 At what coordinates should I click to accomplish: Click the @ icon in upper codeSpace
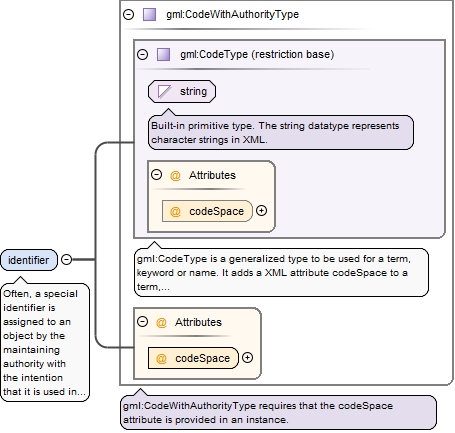click(x=175, y=211)
